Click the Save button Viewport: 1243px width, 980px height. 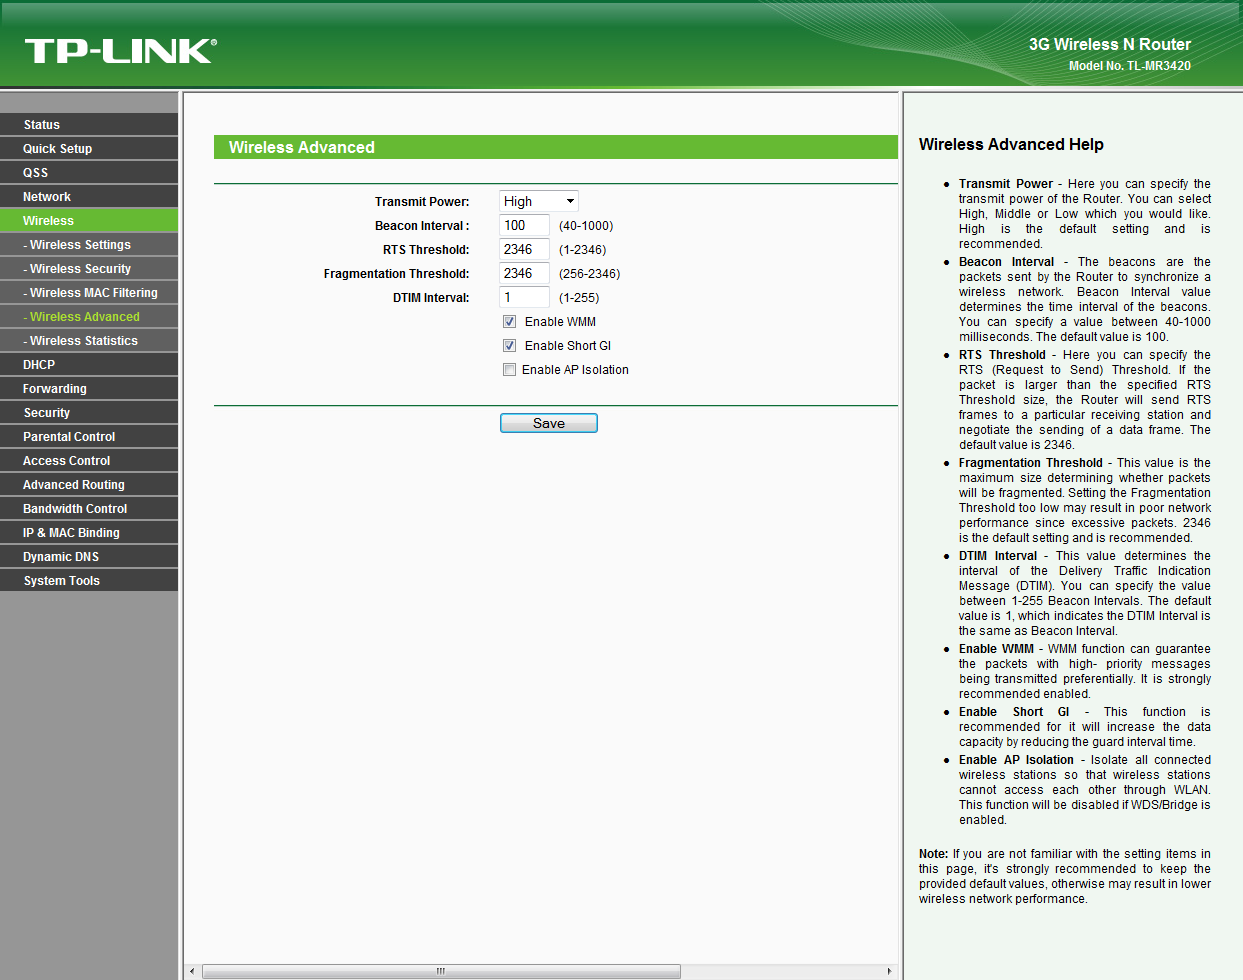tap(548, 423)
